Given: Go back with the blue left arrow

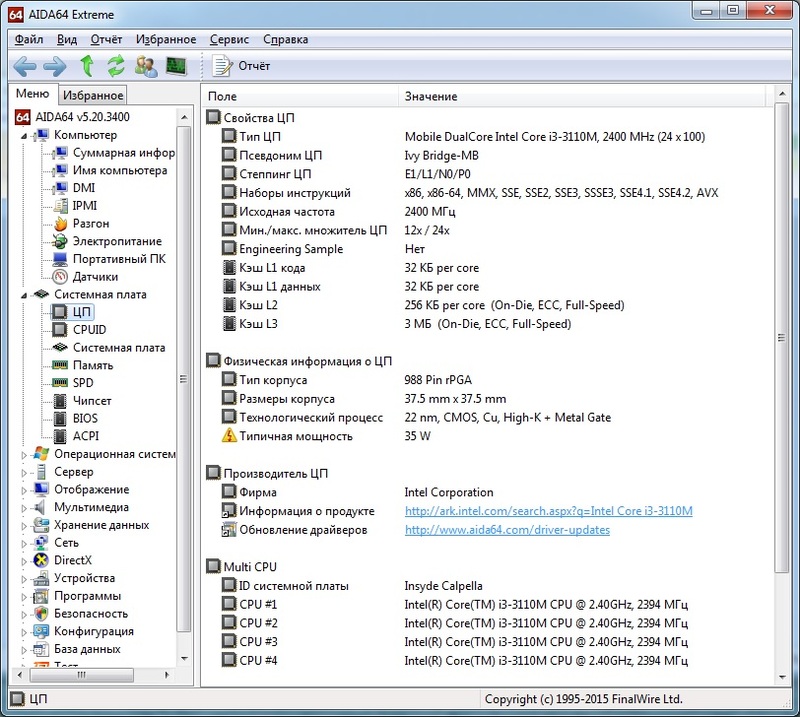Looking at the screenshot, I should [24, 66].
